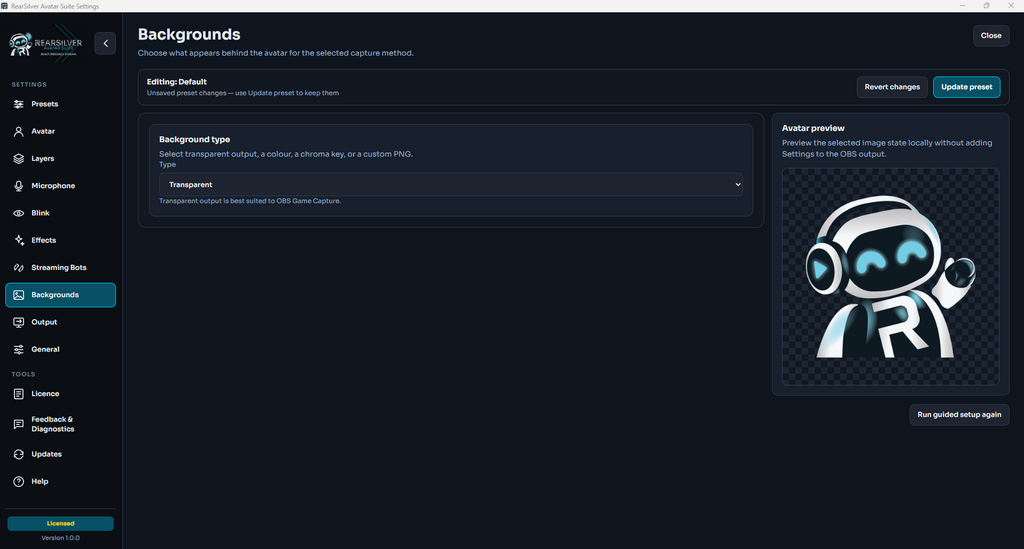The height and width of the screenshot is (549, 1024).
Task: Open the Presets sliders icon
Action: (18, 104)
